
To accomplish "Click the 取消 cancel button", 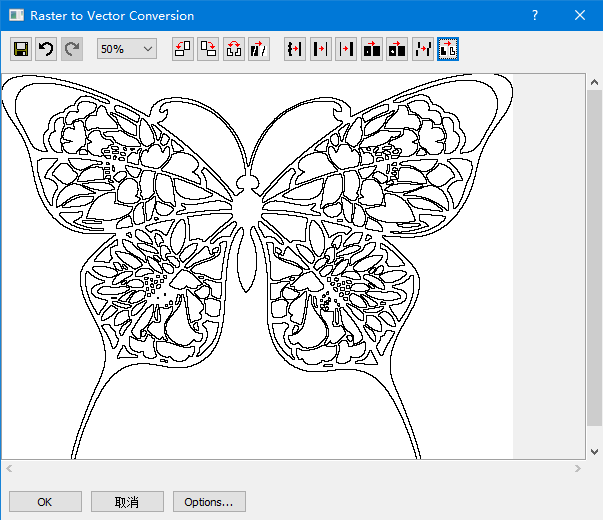I will [x=127, y=502].
